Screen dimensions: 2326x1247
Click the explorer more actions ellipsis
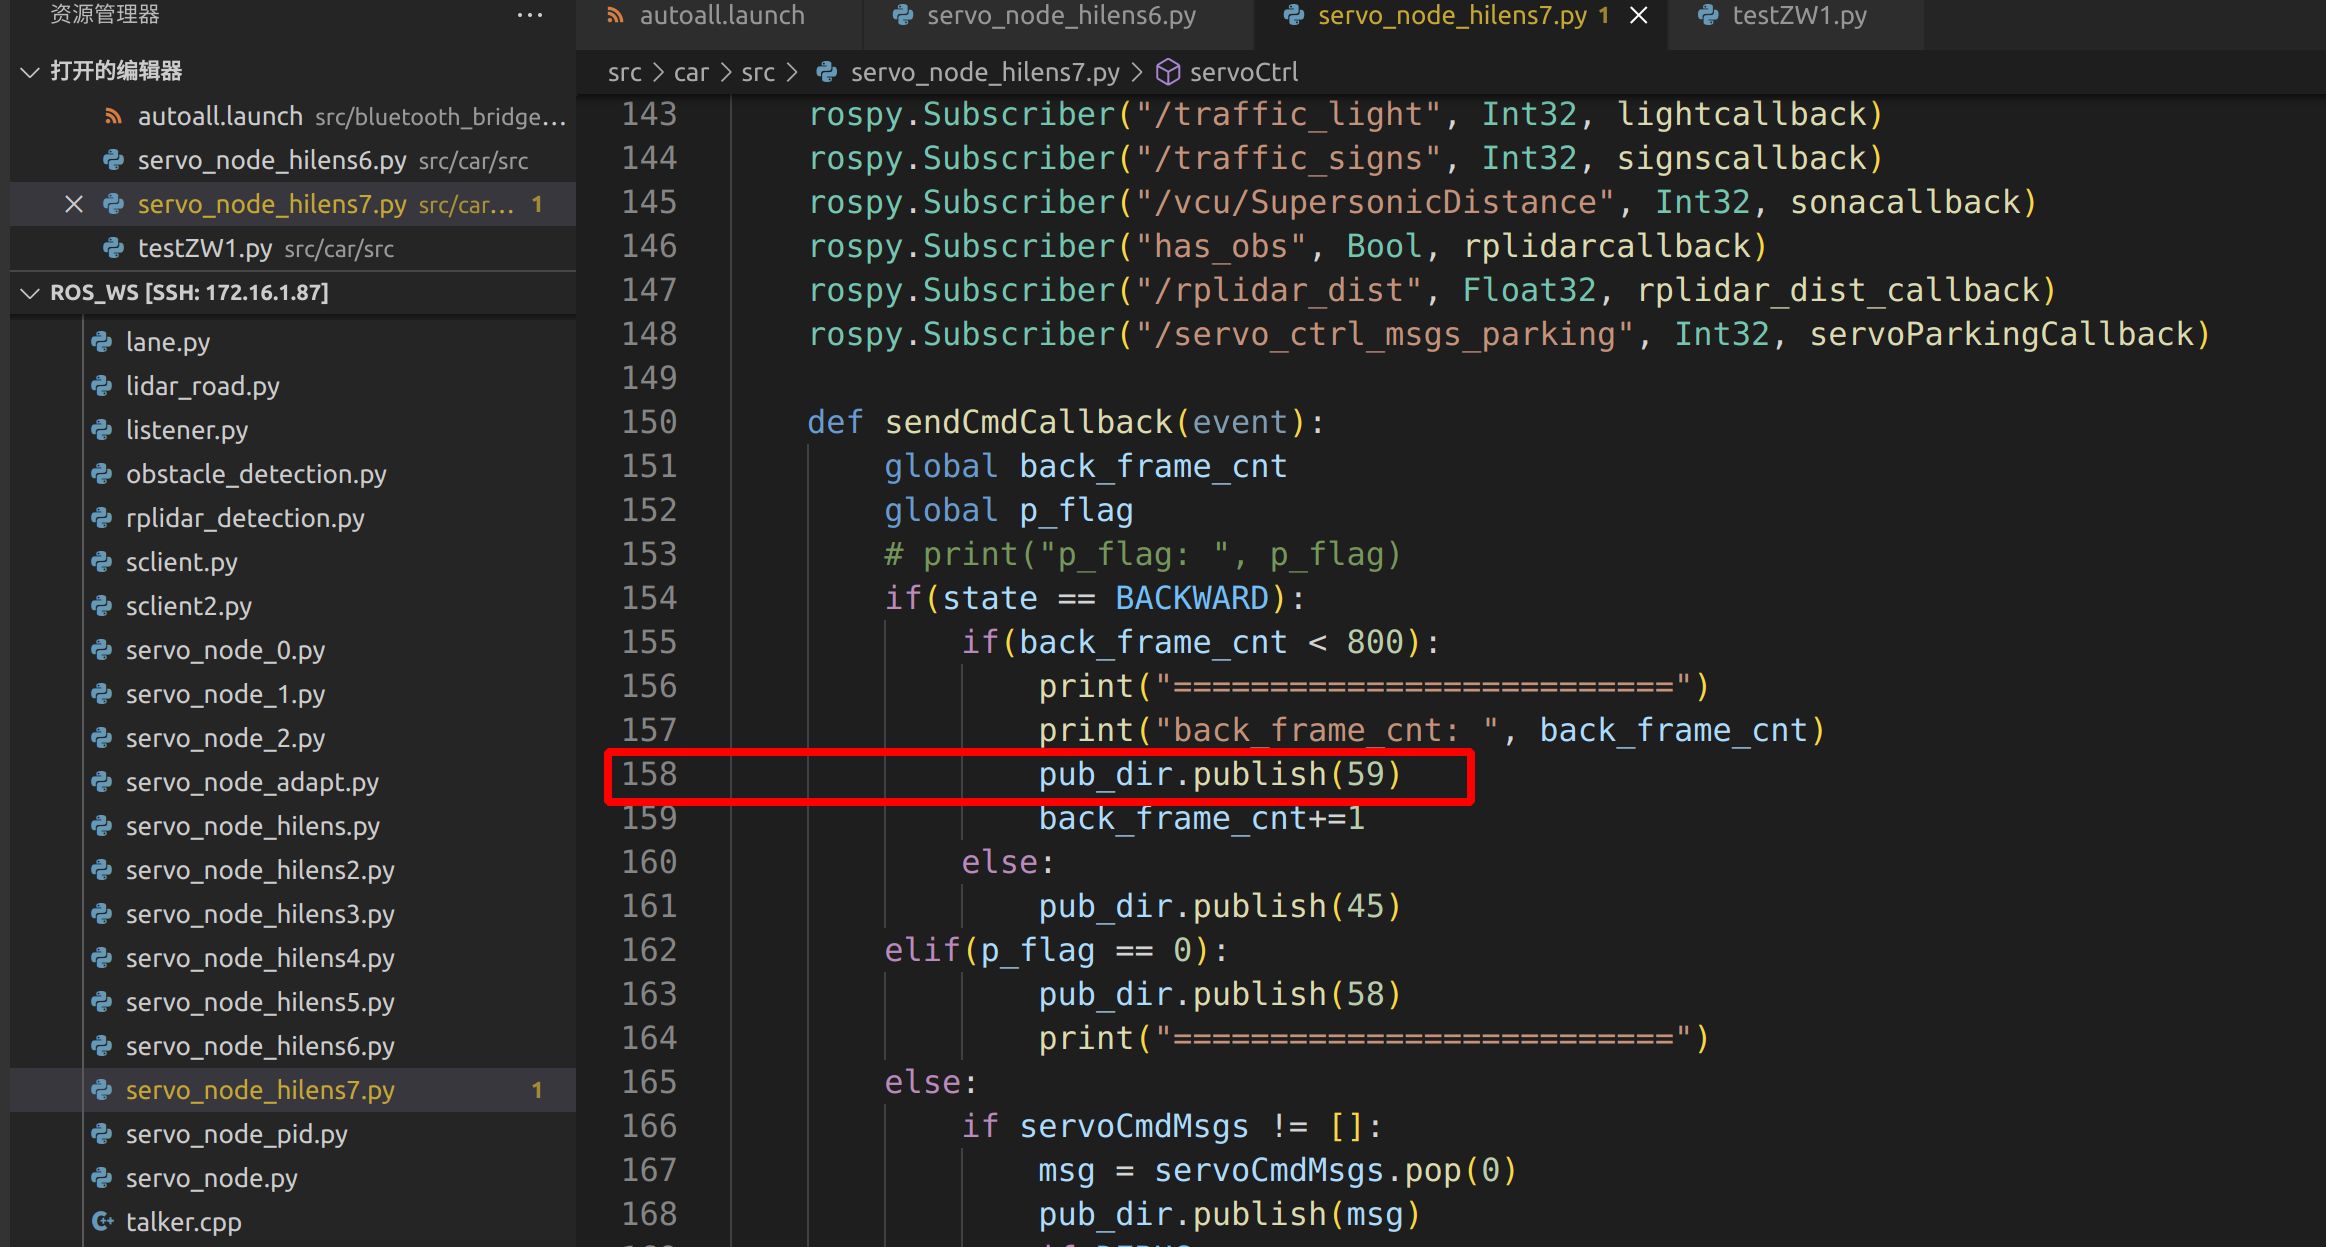pos(529,15)
